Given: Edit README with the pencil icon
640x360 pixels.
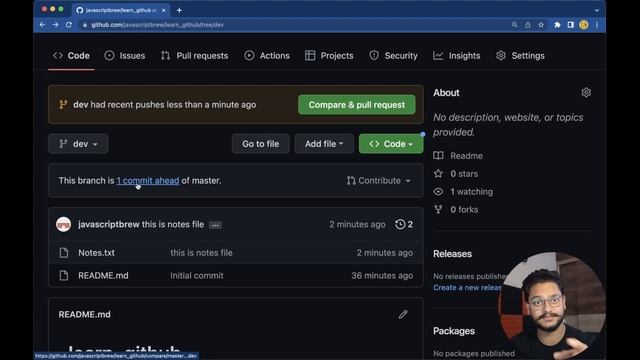Looking at the screenshot, I should [403, 314].
